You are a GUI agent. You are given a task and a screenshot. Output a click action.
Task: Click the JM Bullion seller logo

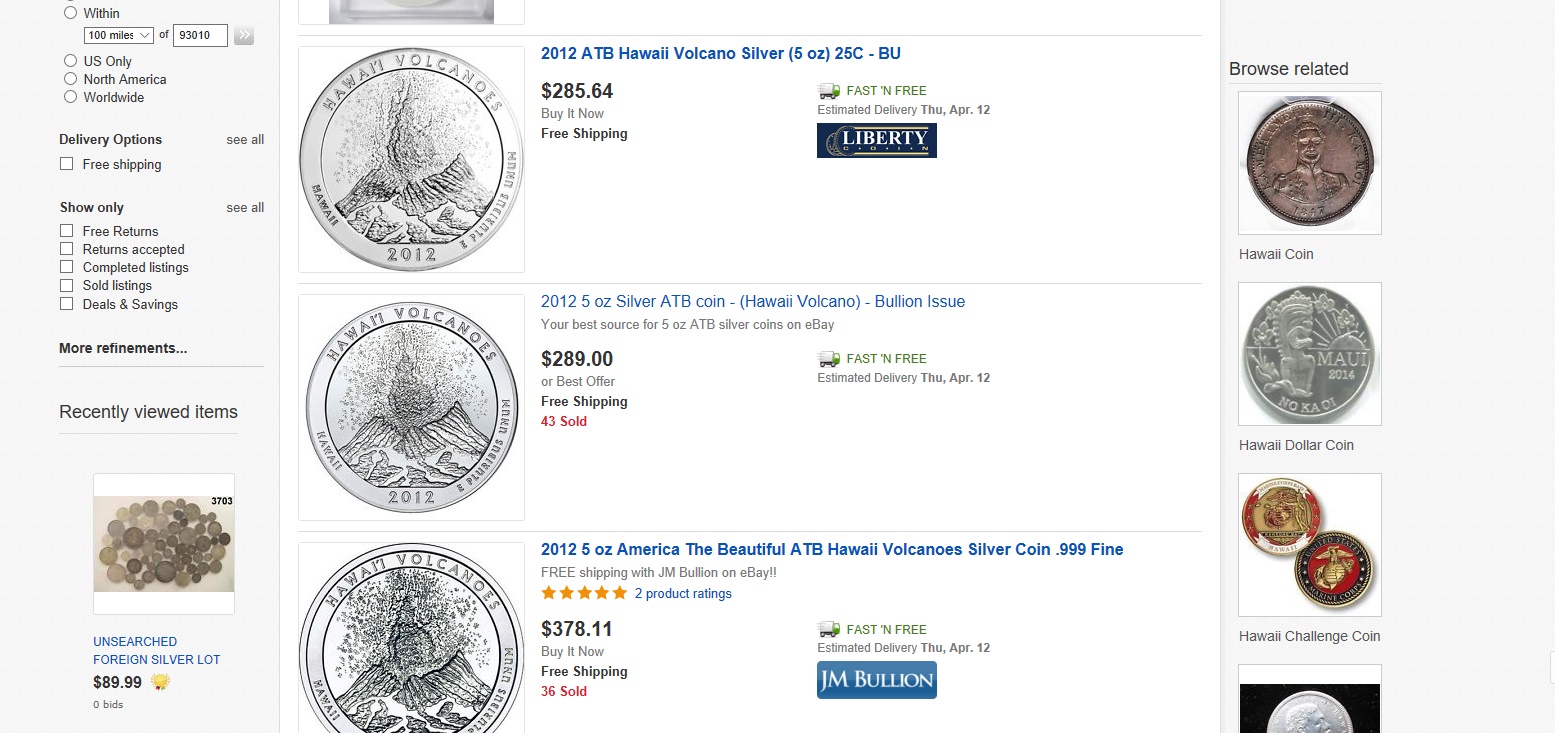(876, 680)
